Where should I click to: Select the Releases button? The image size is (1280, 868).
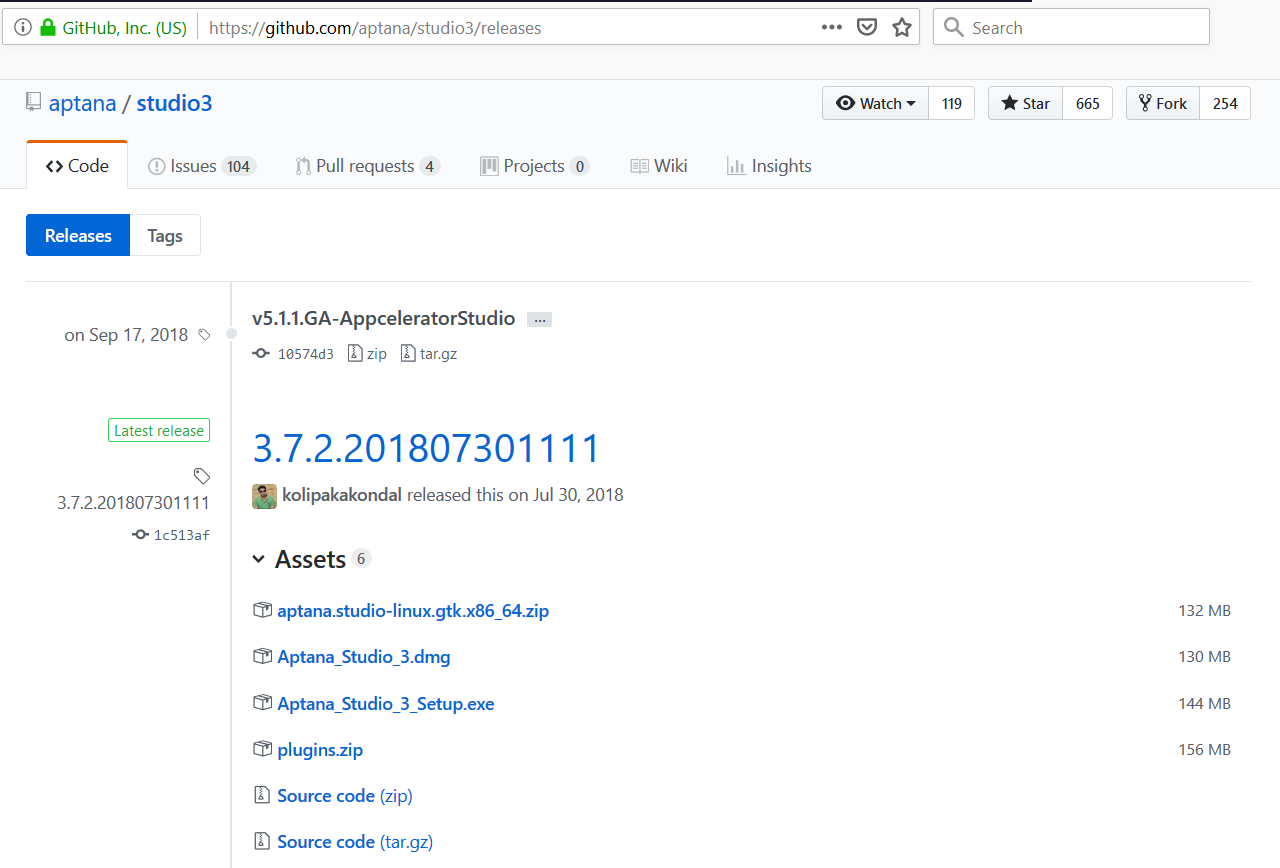[x=78, y=235]
